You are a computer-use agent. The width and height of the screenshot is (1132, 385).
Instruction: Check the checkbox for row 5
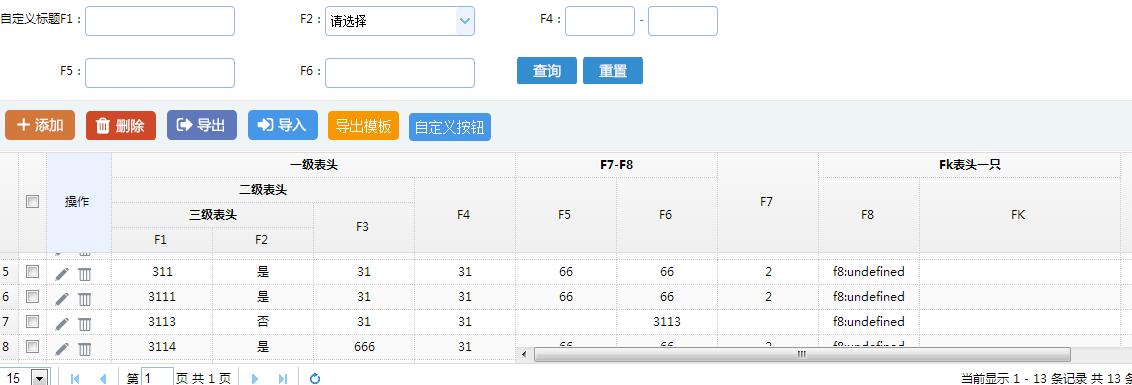32,272
